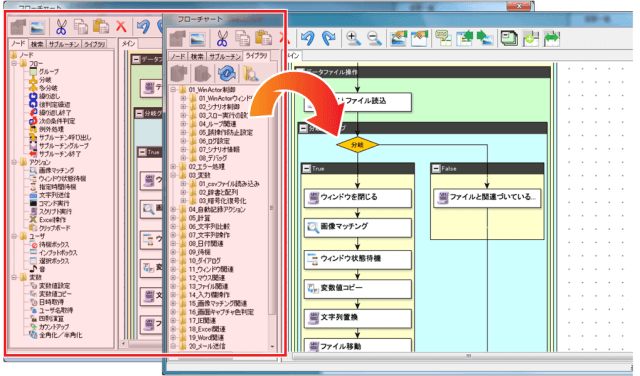Switch to 検索 tab in front フローチャート window
Viewport: 640px width, 376px height.
(x=197, y=56)
